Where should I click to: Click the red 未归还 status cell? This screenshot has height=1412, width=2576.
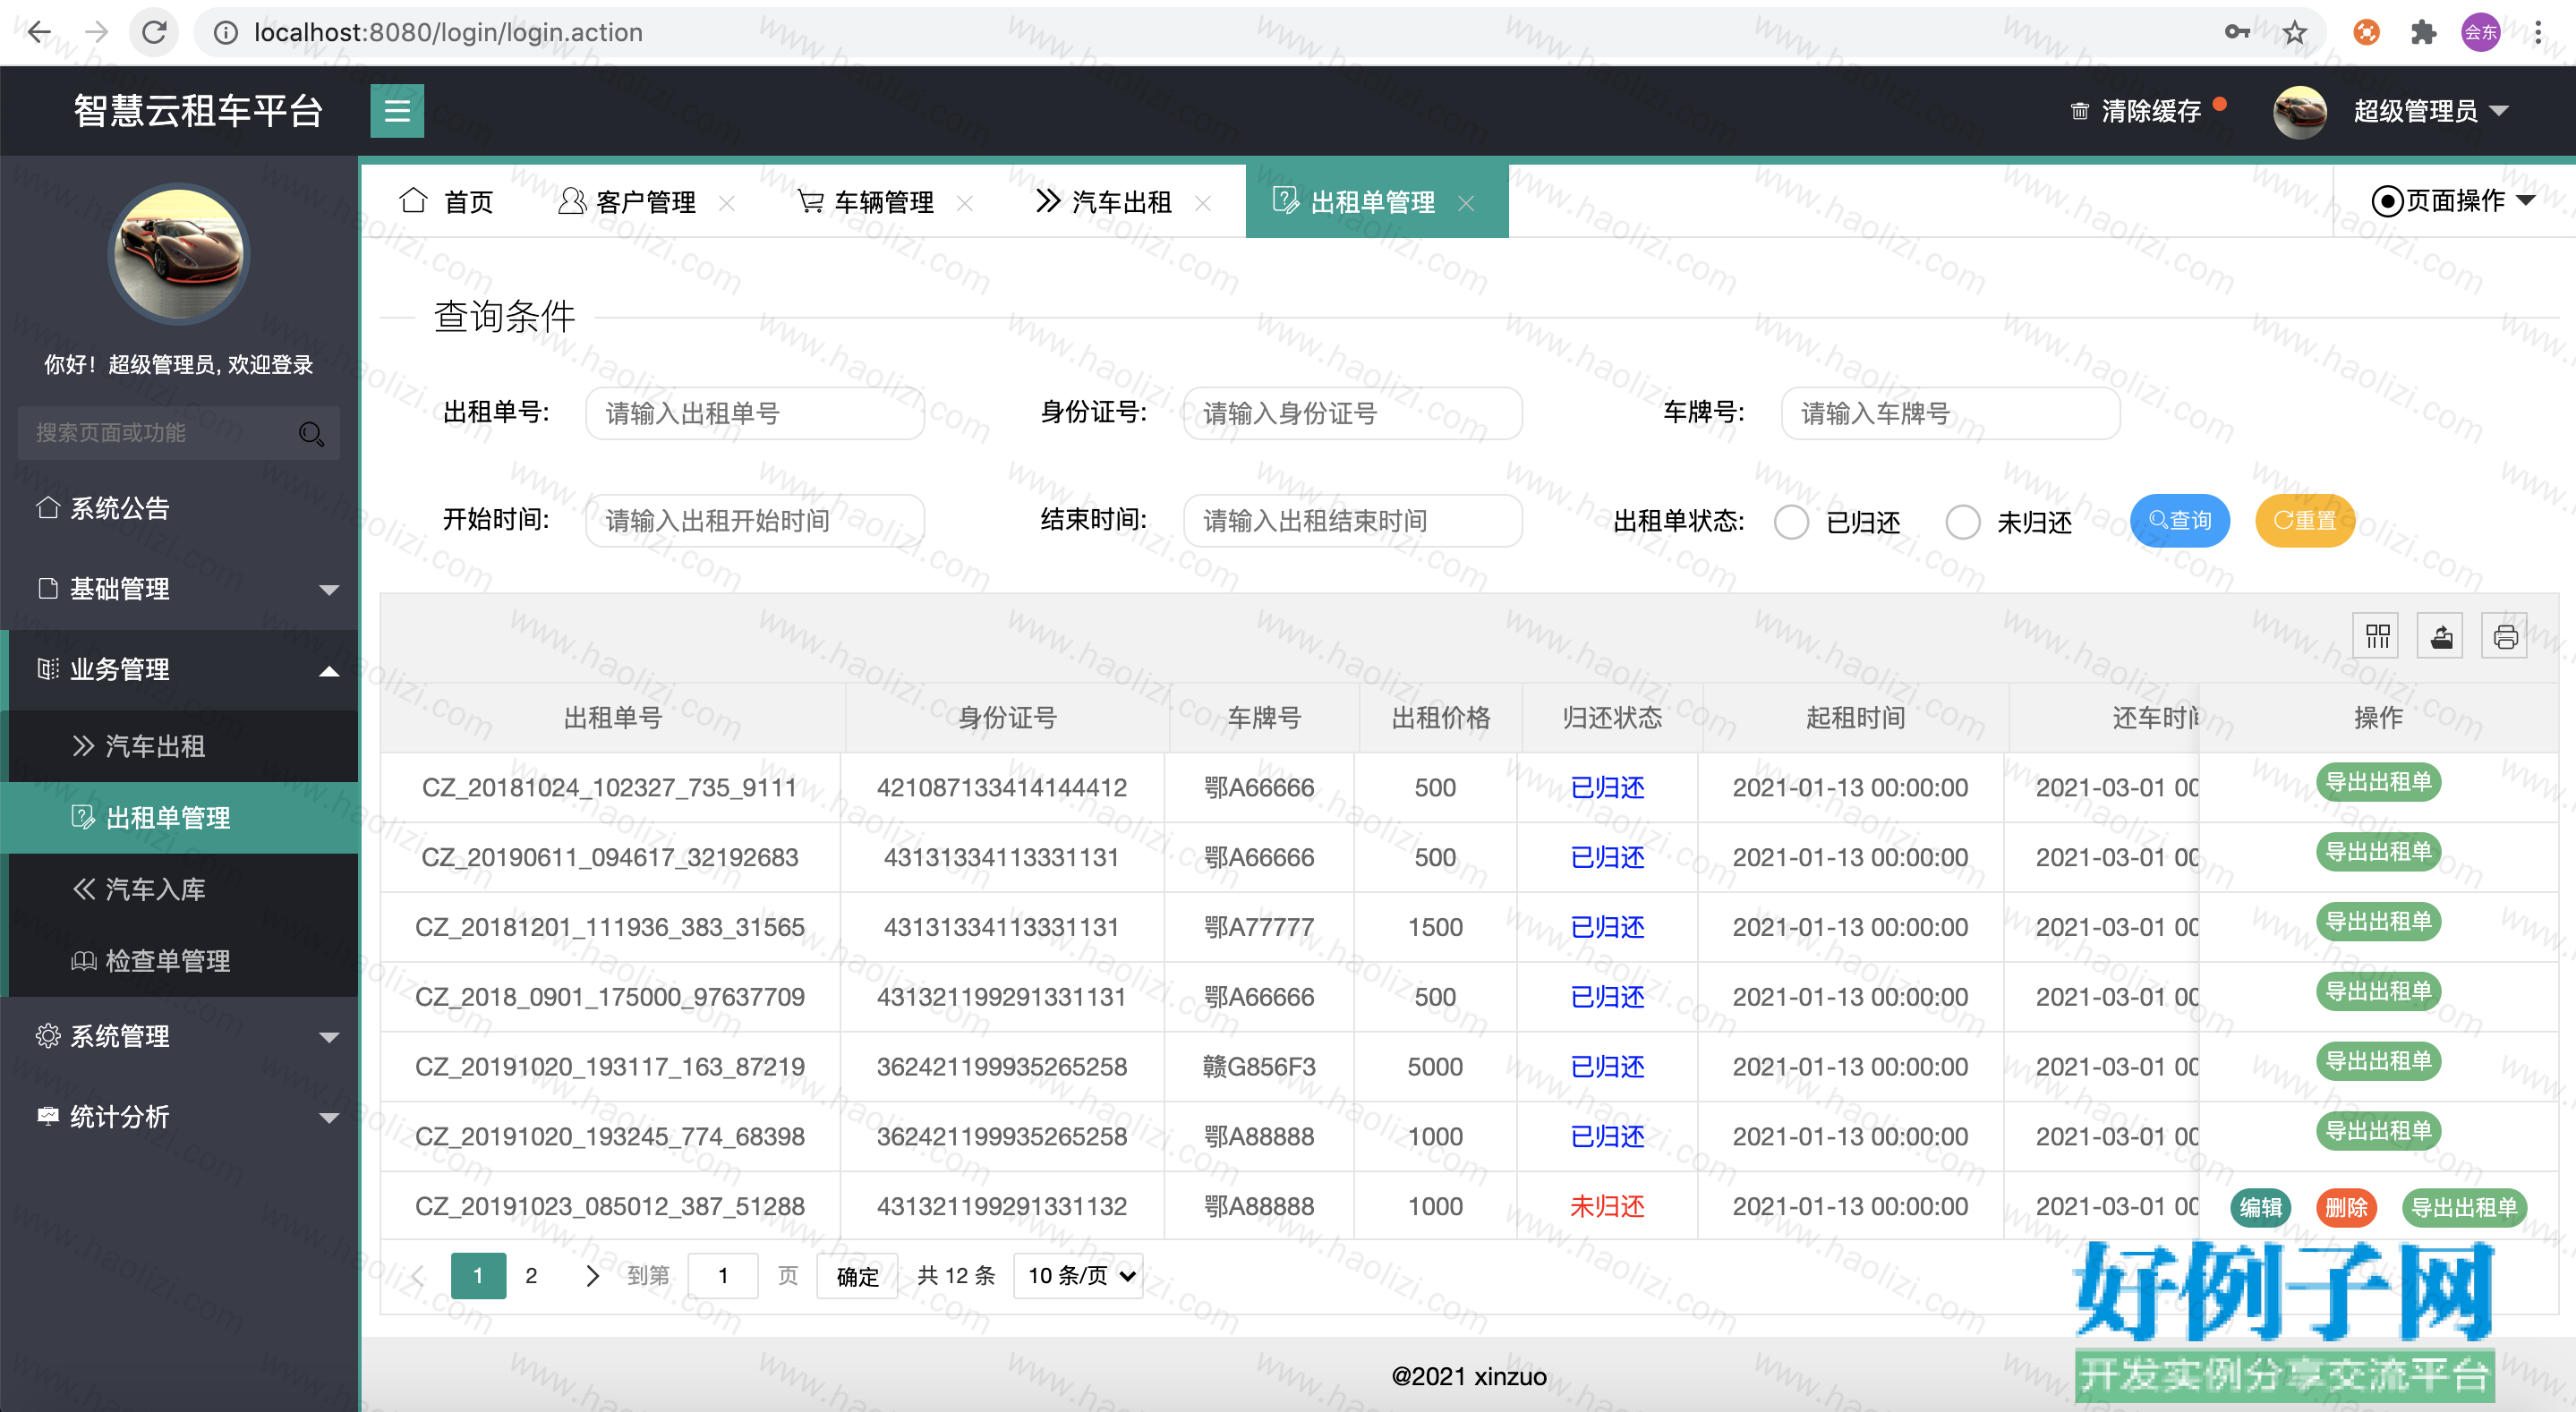coord(1607,1207)
